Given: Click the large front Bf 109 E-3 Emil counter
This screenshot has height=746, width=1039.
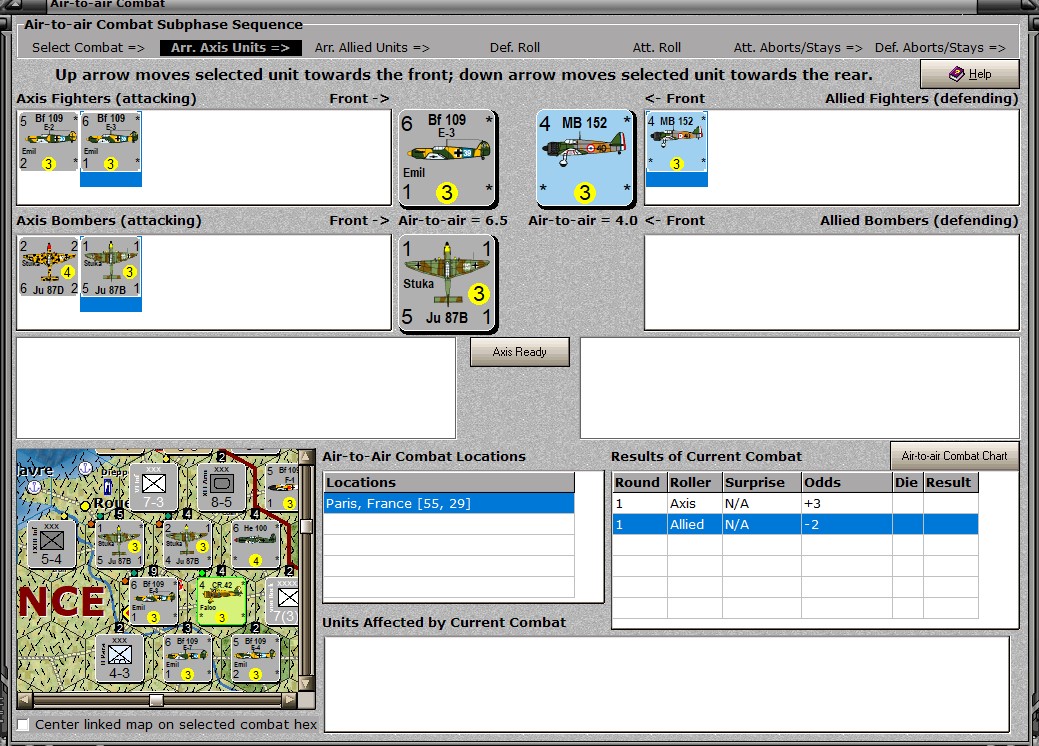Looking at the screenshot, I should point(447,158).
